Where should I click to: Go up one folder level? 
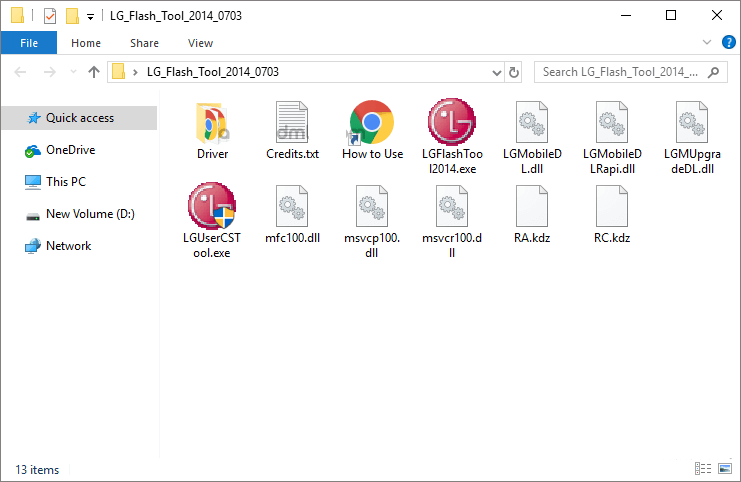pos(94,72)
